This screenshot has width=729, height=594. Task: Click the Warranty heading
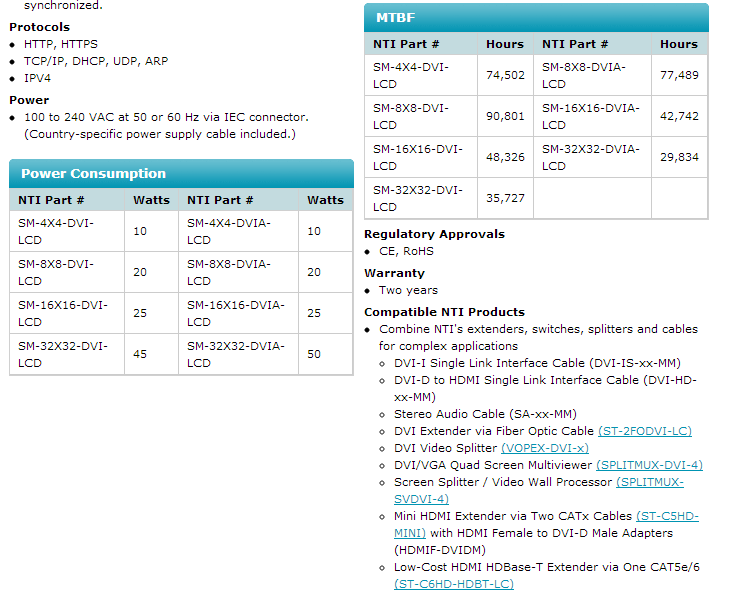click(394, 273)
